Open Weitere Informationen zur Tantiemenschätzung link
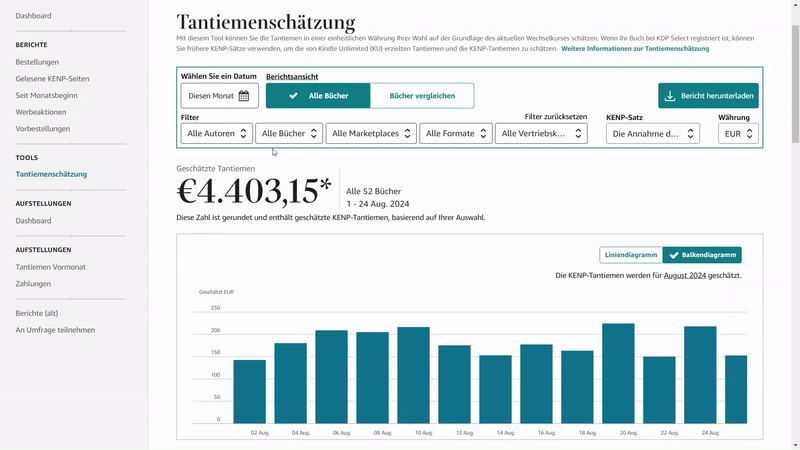Image resolution: width=800 pixels, height=450 pixels. [x=635, y=48]
